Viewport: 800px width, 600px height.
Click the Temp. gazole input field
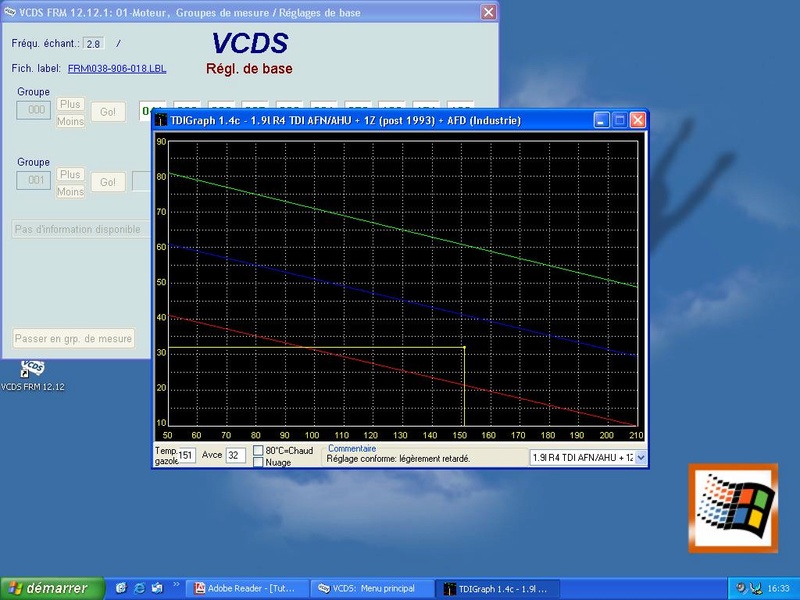[187, 456]
